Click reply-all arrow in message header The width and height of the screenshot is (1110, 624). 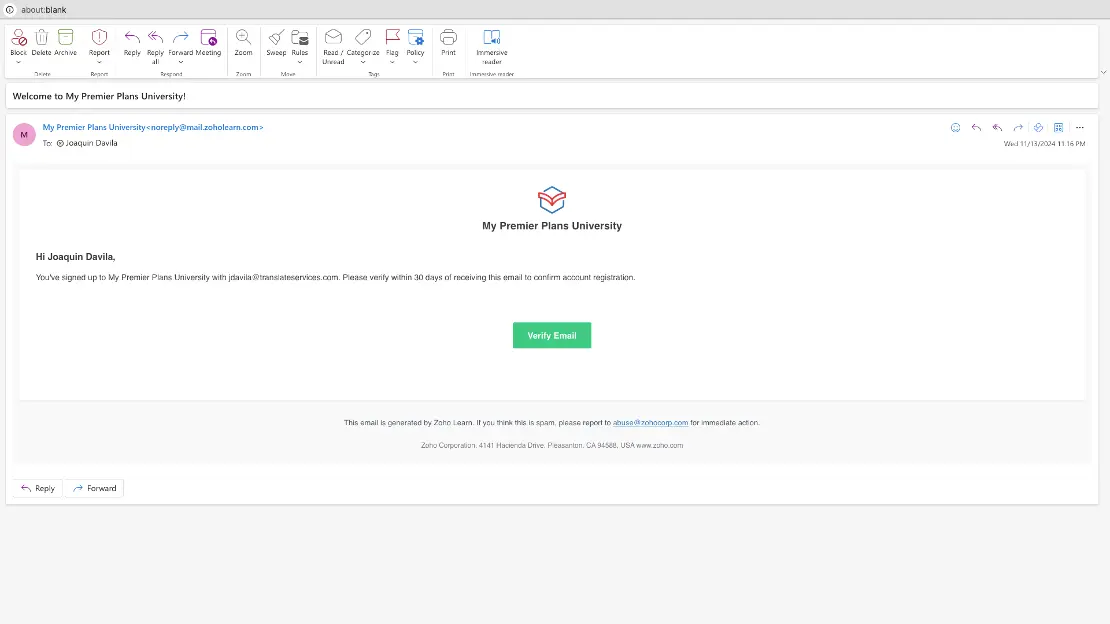coord(997,127)
